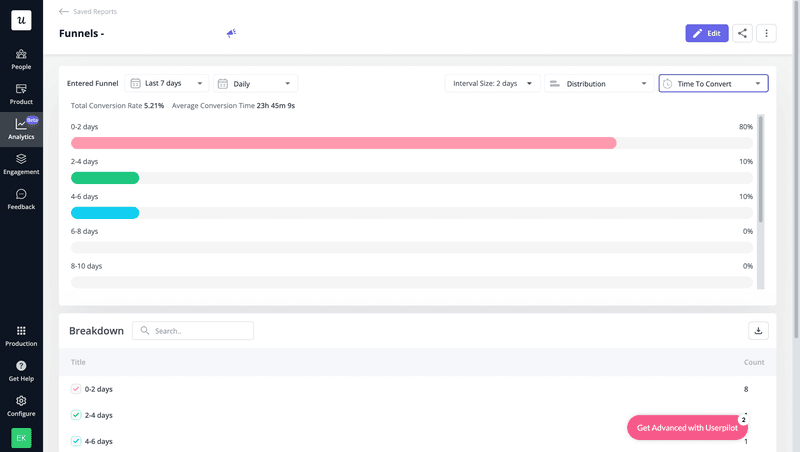The height and width of the screenshot is (452, 800).
Task: Open the three-dot more options menu
Action: [x=766, y=33]
